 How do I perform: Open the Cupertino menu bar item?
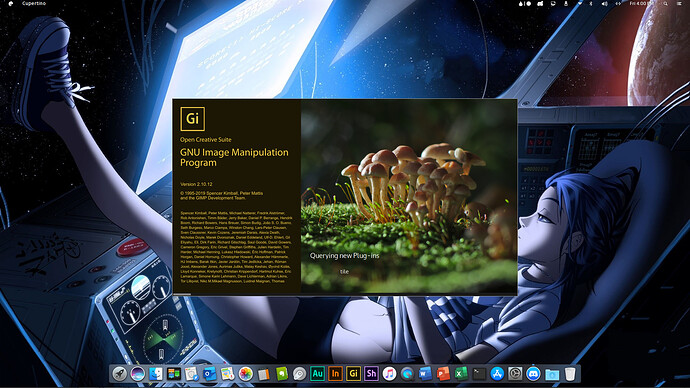tap(34, 4)
